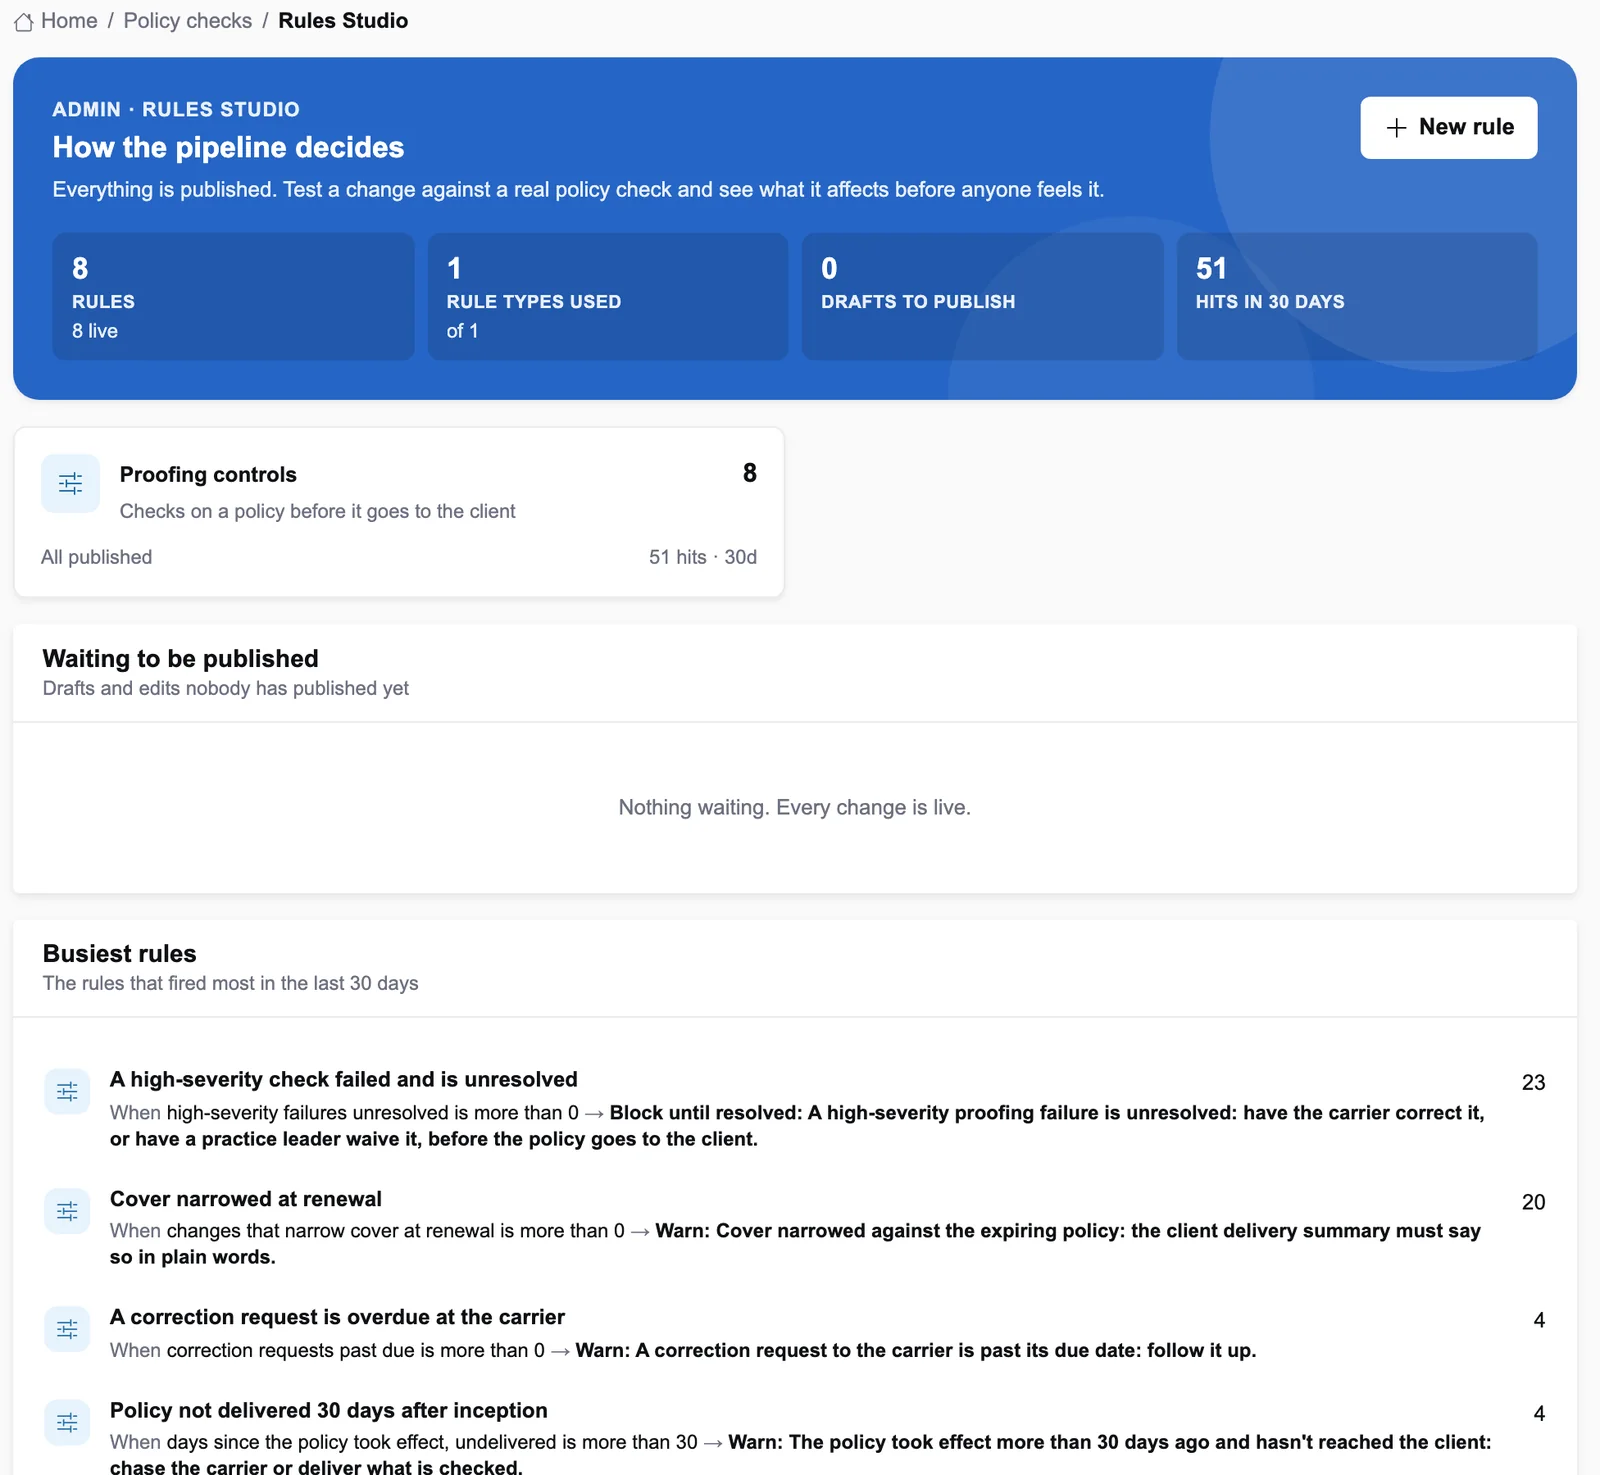Image resolution: width=1600 pixels, height=1475 pixels.
Task: Click icon beside Policy not delivered rule
Action: (67, 1422)
